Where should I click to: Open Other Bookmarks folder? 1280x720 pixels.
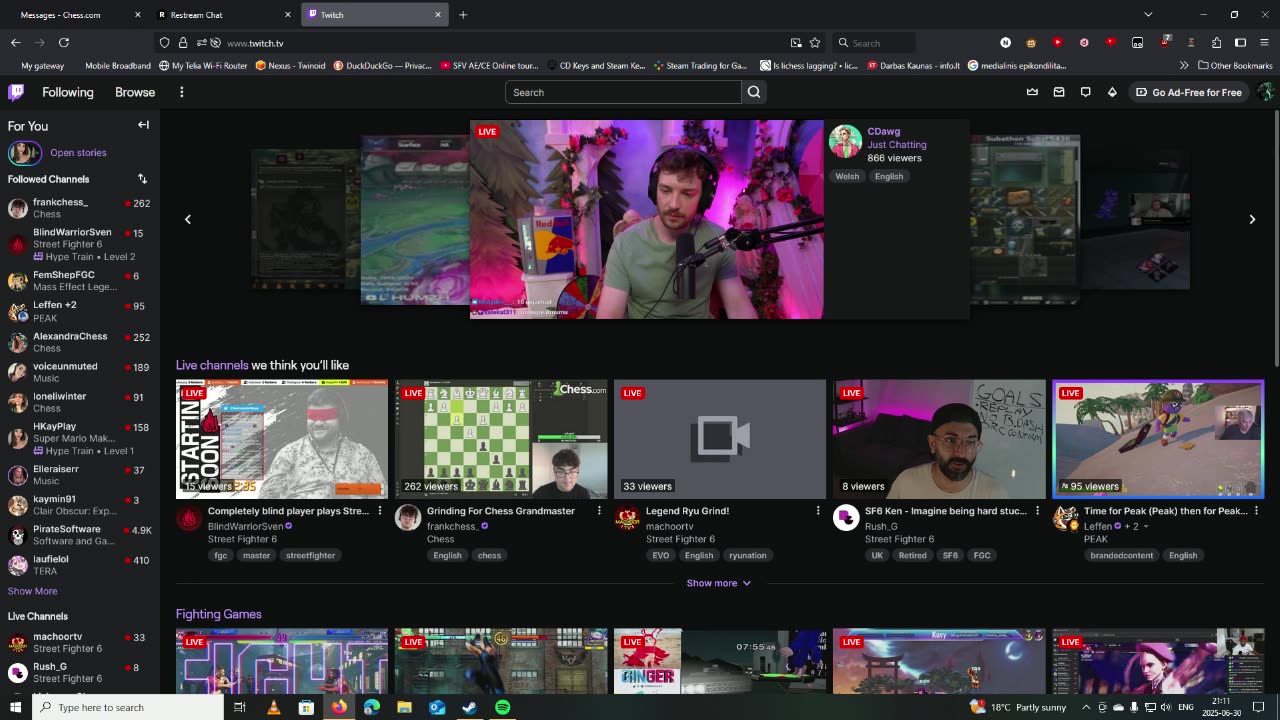1234,66
